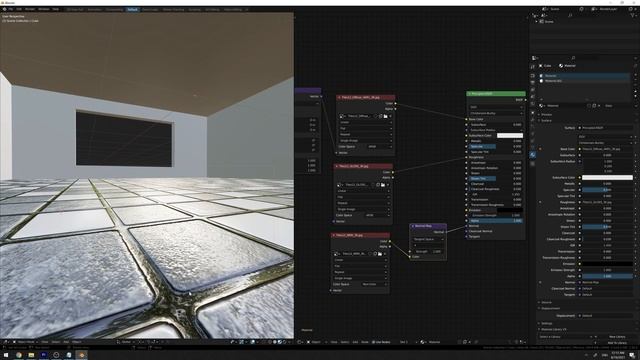Collapse the GLOSS image texture node
Image resolution: width=640 pixels, height=360 pixels.
(x=337, y=167)
